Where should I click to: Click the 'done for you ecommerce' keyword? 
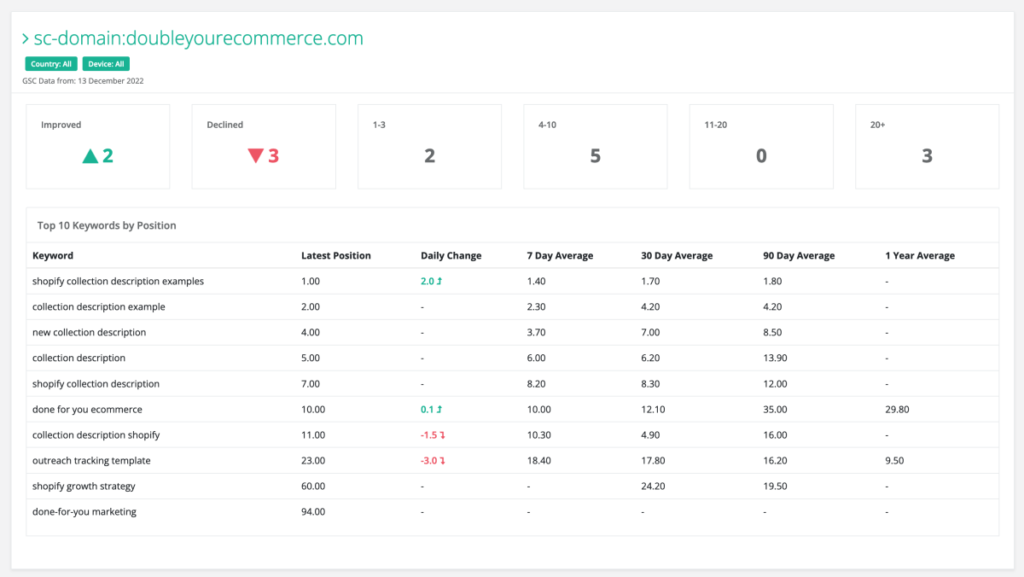87,409
